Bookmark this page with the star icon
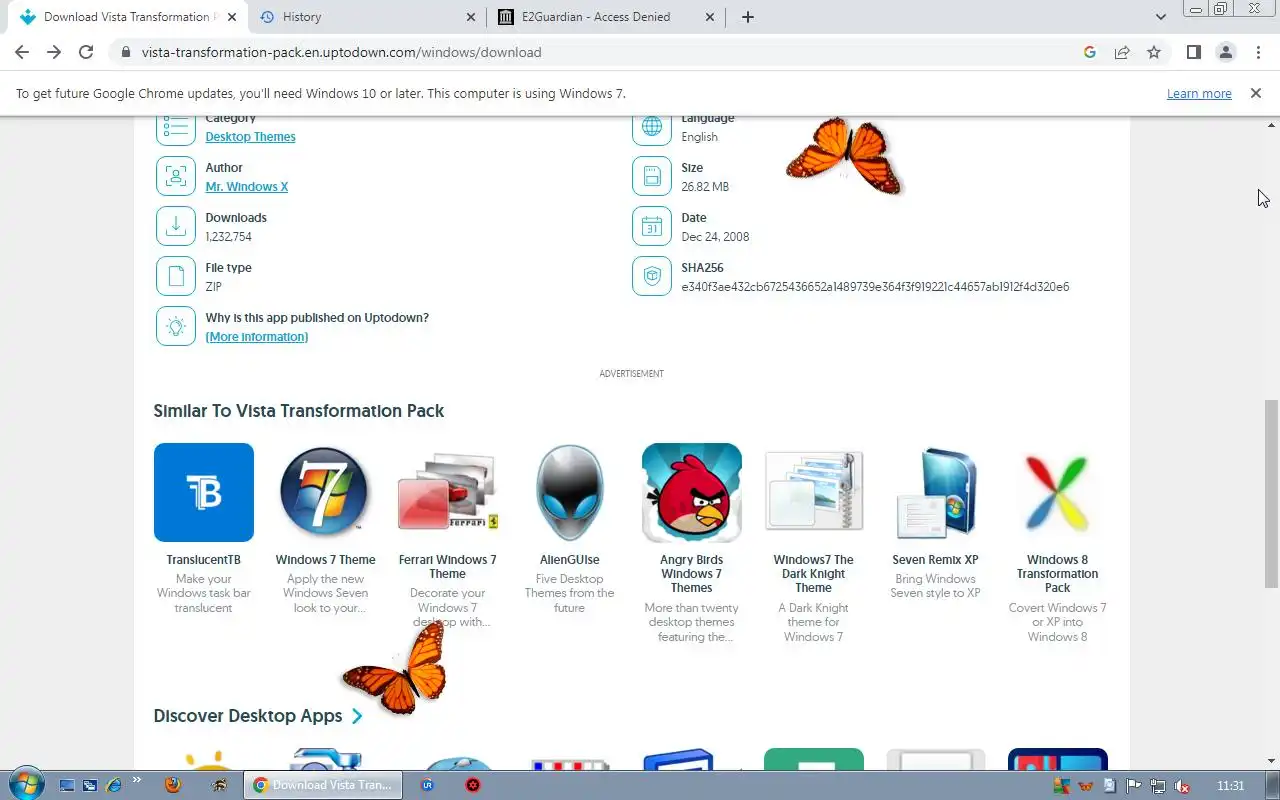The height and width of the screenshot is (800, 1280). (1154, 52)
